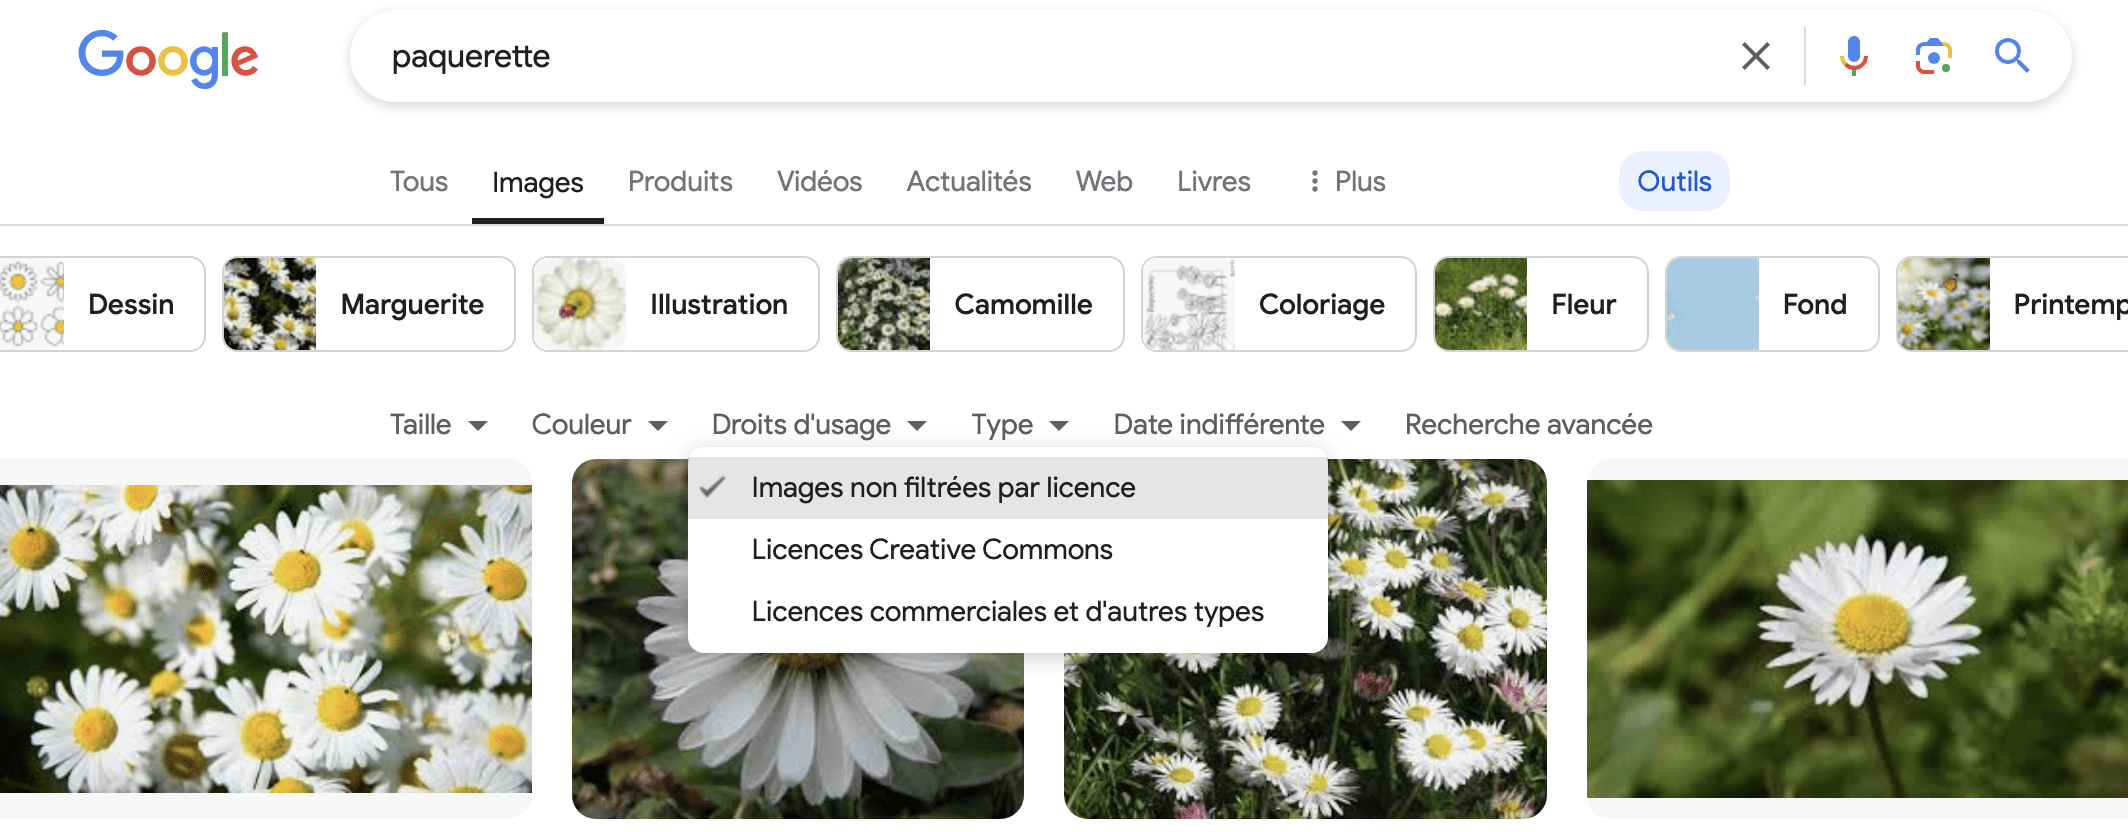Click the three-dot Plus menu icon
The width and height of the screenshot is (2128, 832).
click(1314, 181)
